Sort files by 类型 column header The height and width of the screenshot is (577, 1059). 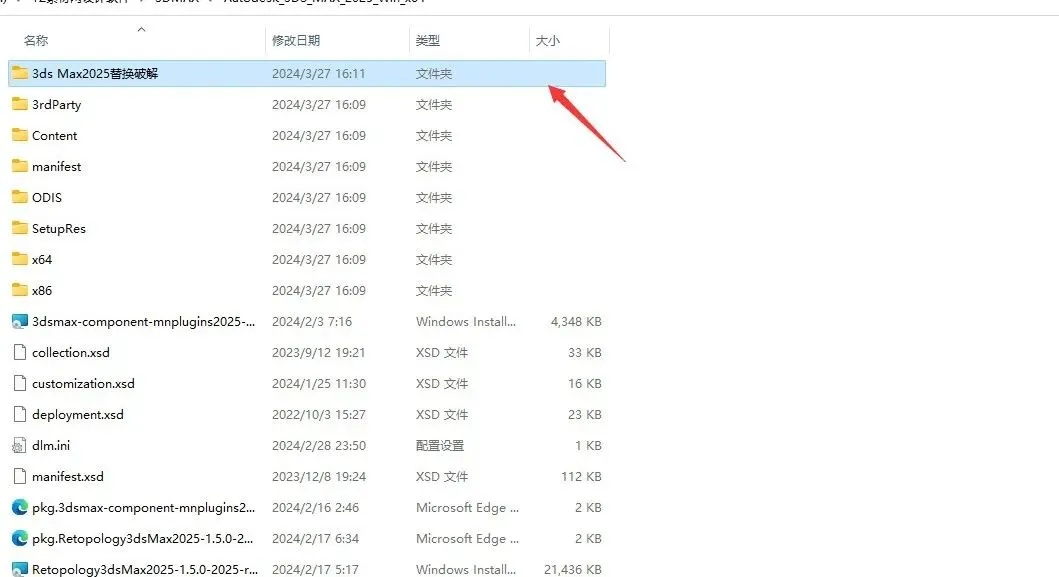(428, 41)
